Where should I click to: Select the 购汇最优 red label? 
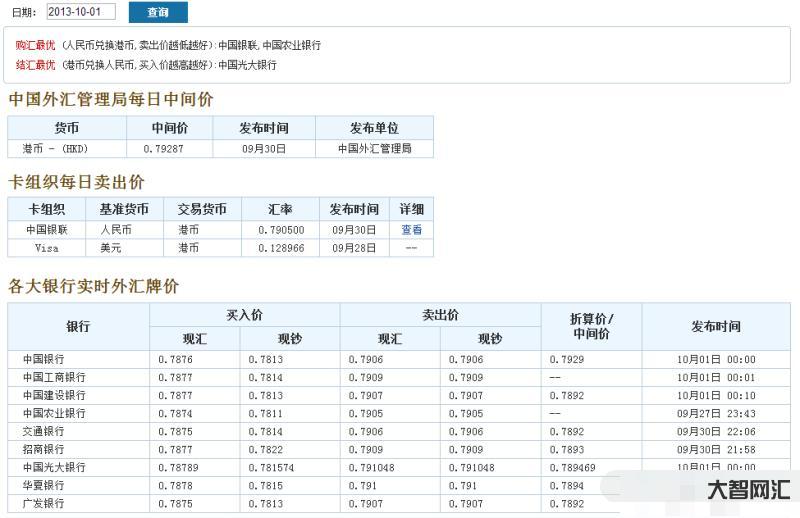(x=35, y=46)
